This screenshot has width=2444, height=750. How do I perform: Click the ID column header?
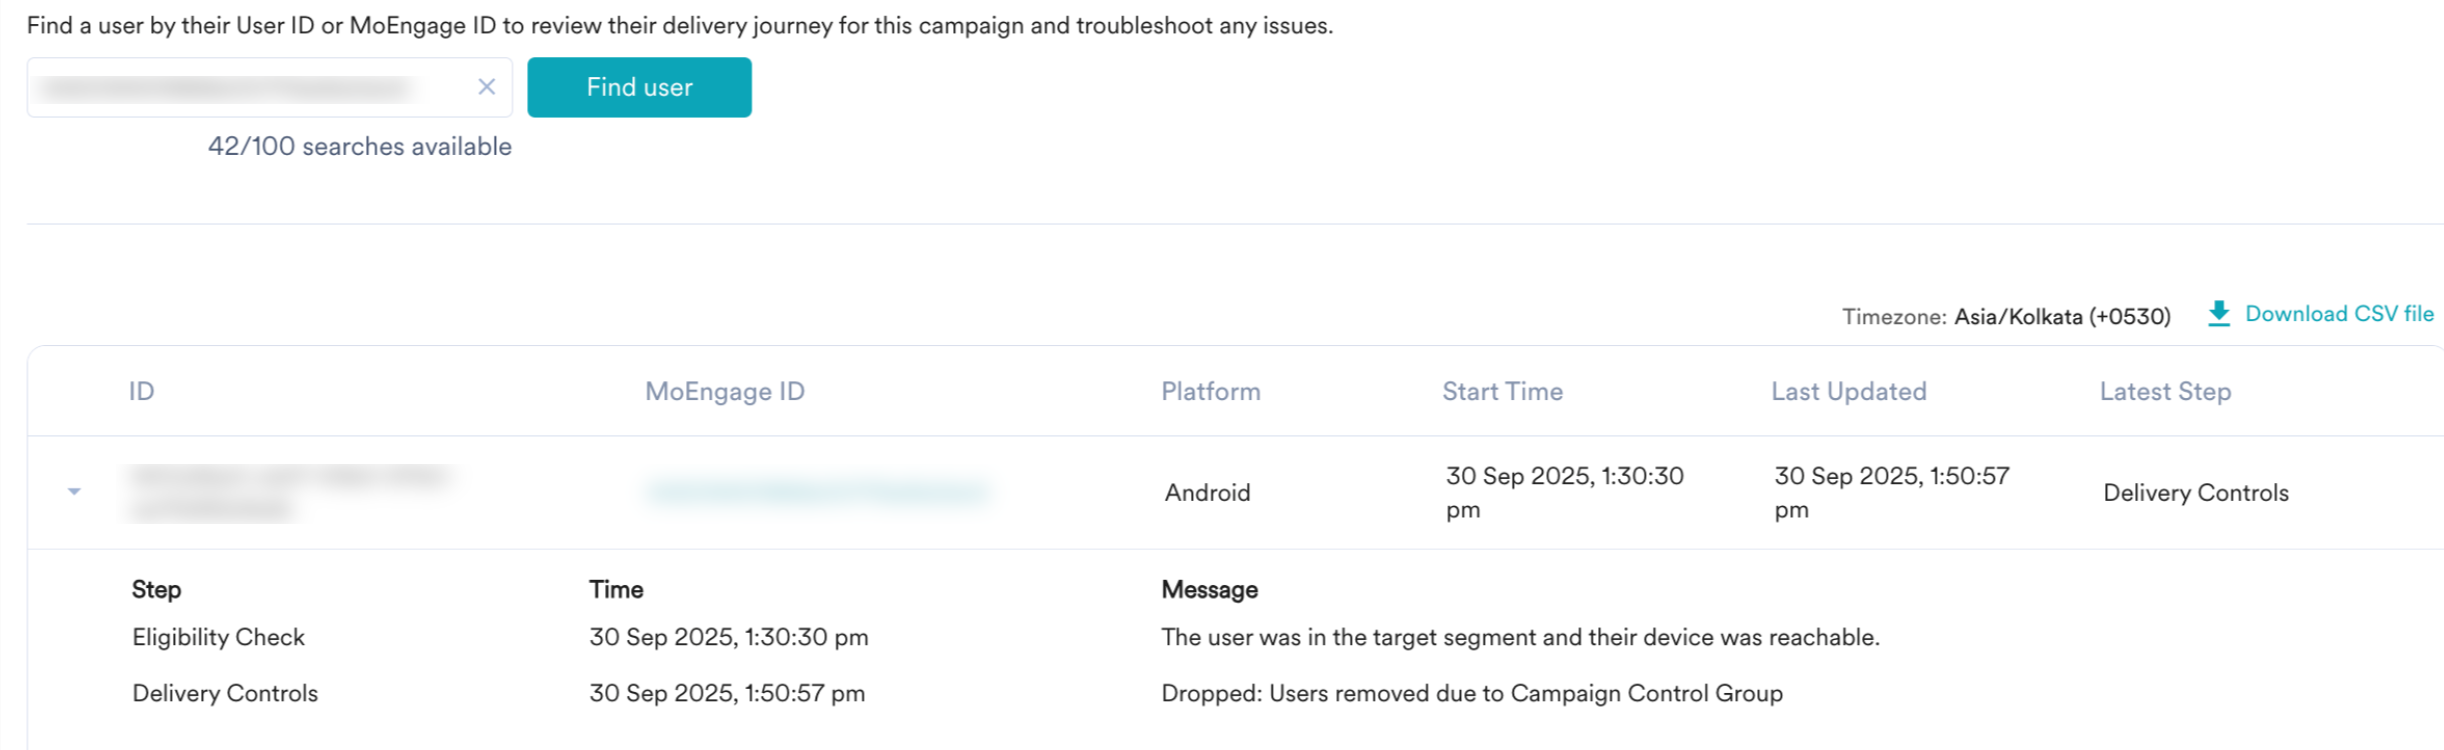[141, 391]
